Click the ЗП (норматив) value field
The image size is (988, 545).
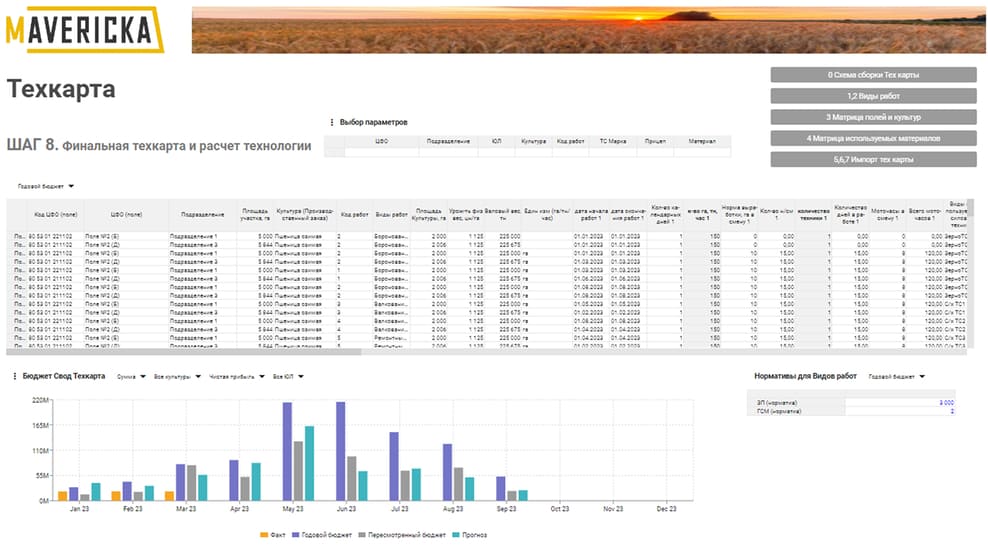900,402
